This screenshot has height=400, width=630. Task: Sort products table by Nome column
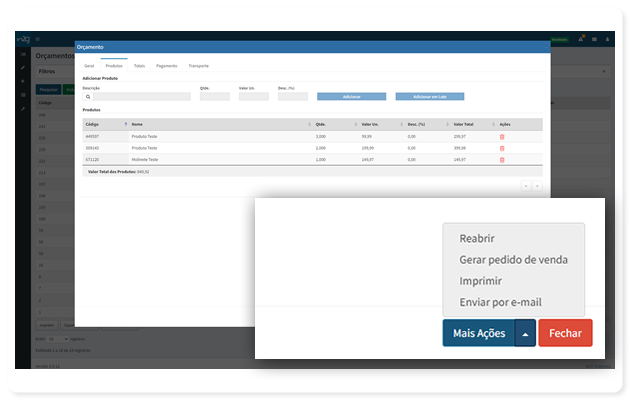point(220,124)
